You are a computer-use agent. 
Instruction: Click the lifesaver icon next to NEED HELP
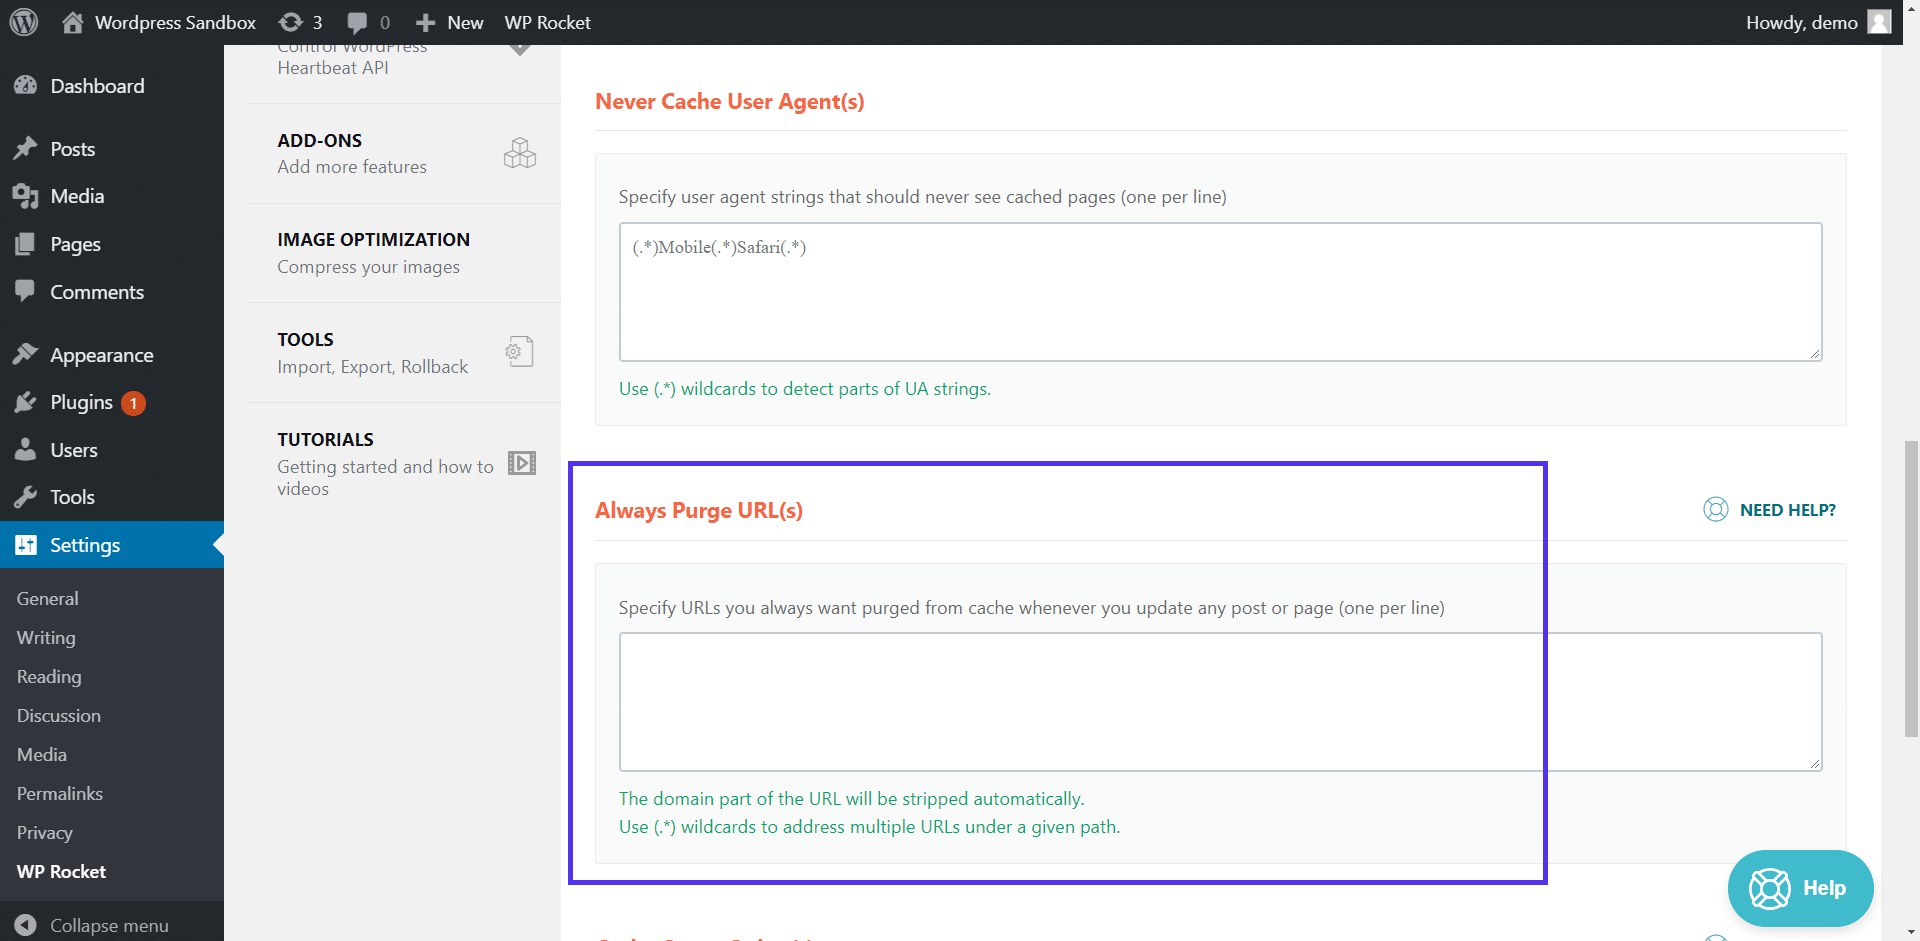click(1716, 509)
